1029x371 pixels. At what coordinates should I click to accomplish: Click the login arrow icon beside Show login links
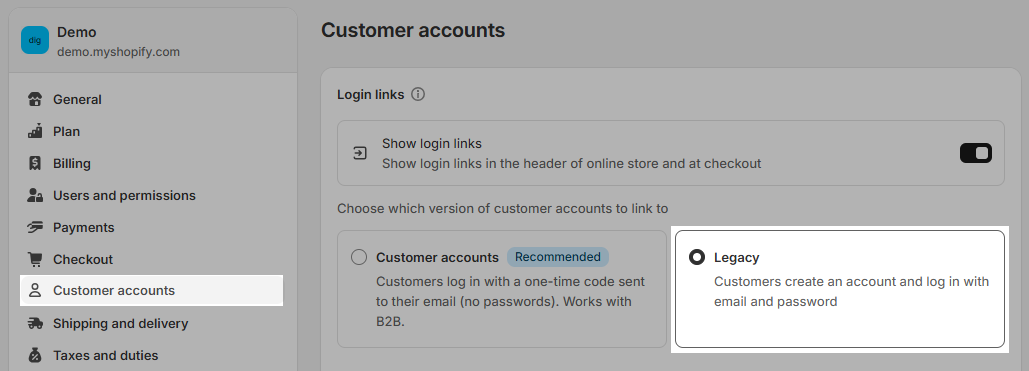(360, 153)
